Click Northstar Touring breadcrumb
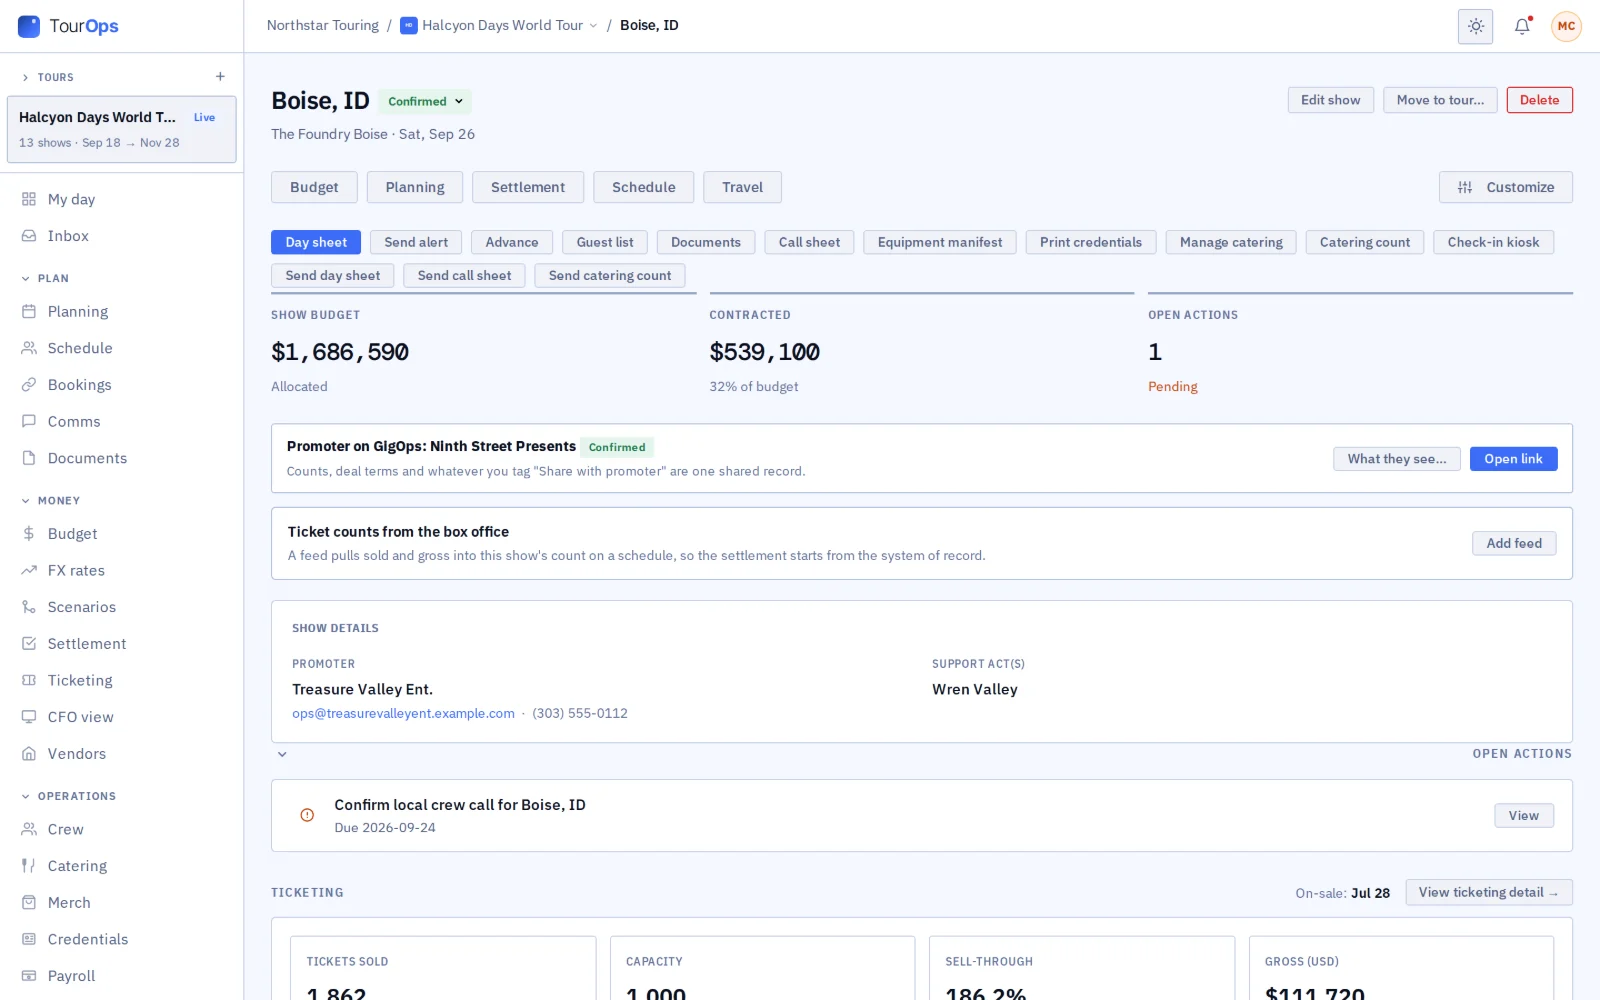Screen dimensions: 1600x1000 pyautogui.click(x=322, y=26)
